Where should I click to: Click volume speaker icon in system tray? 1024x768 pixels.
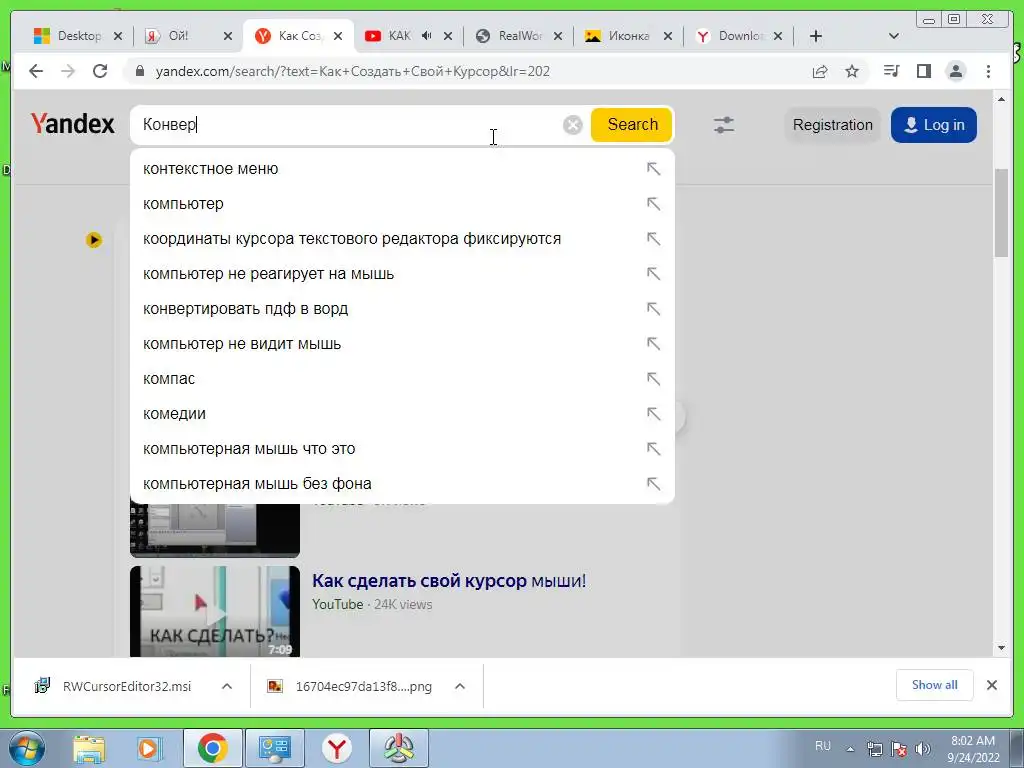click(x=923, y=749)
